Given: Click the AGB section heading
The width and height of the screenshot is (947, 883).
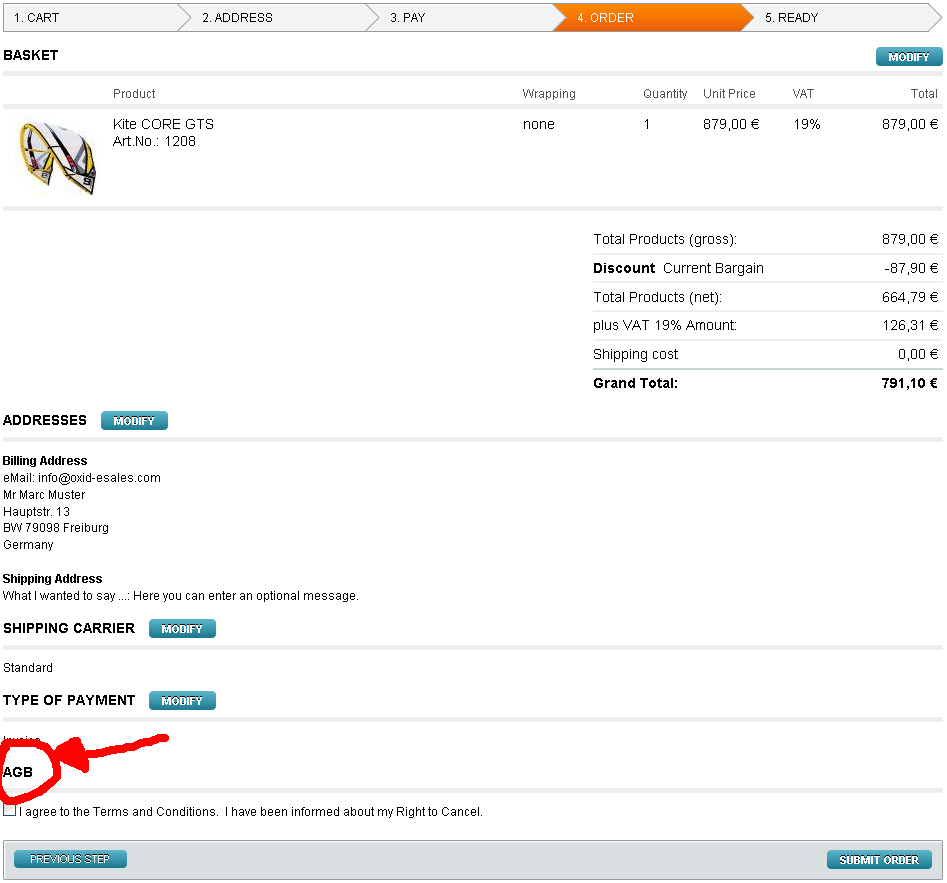Looking at the screenshot, I should click(x=18, y=772).
